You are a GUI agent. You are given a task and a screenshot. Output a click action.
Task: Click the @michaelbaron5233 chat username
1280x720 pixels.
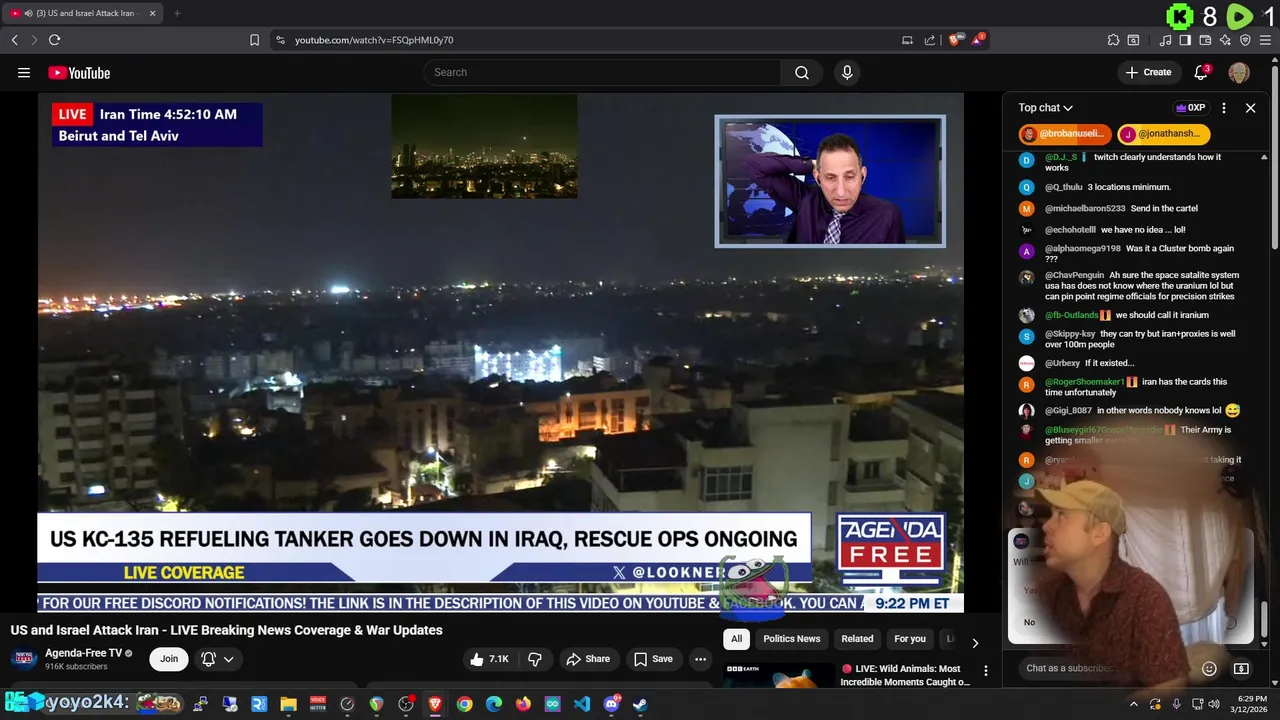coord(1085,209)
